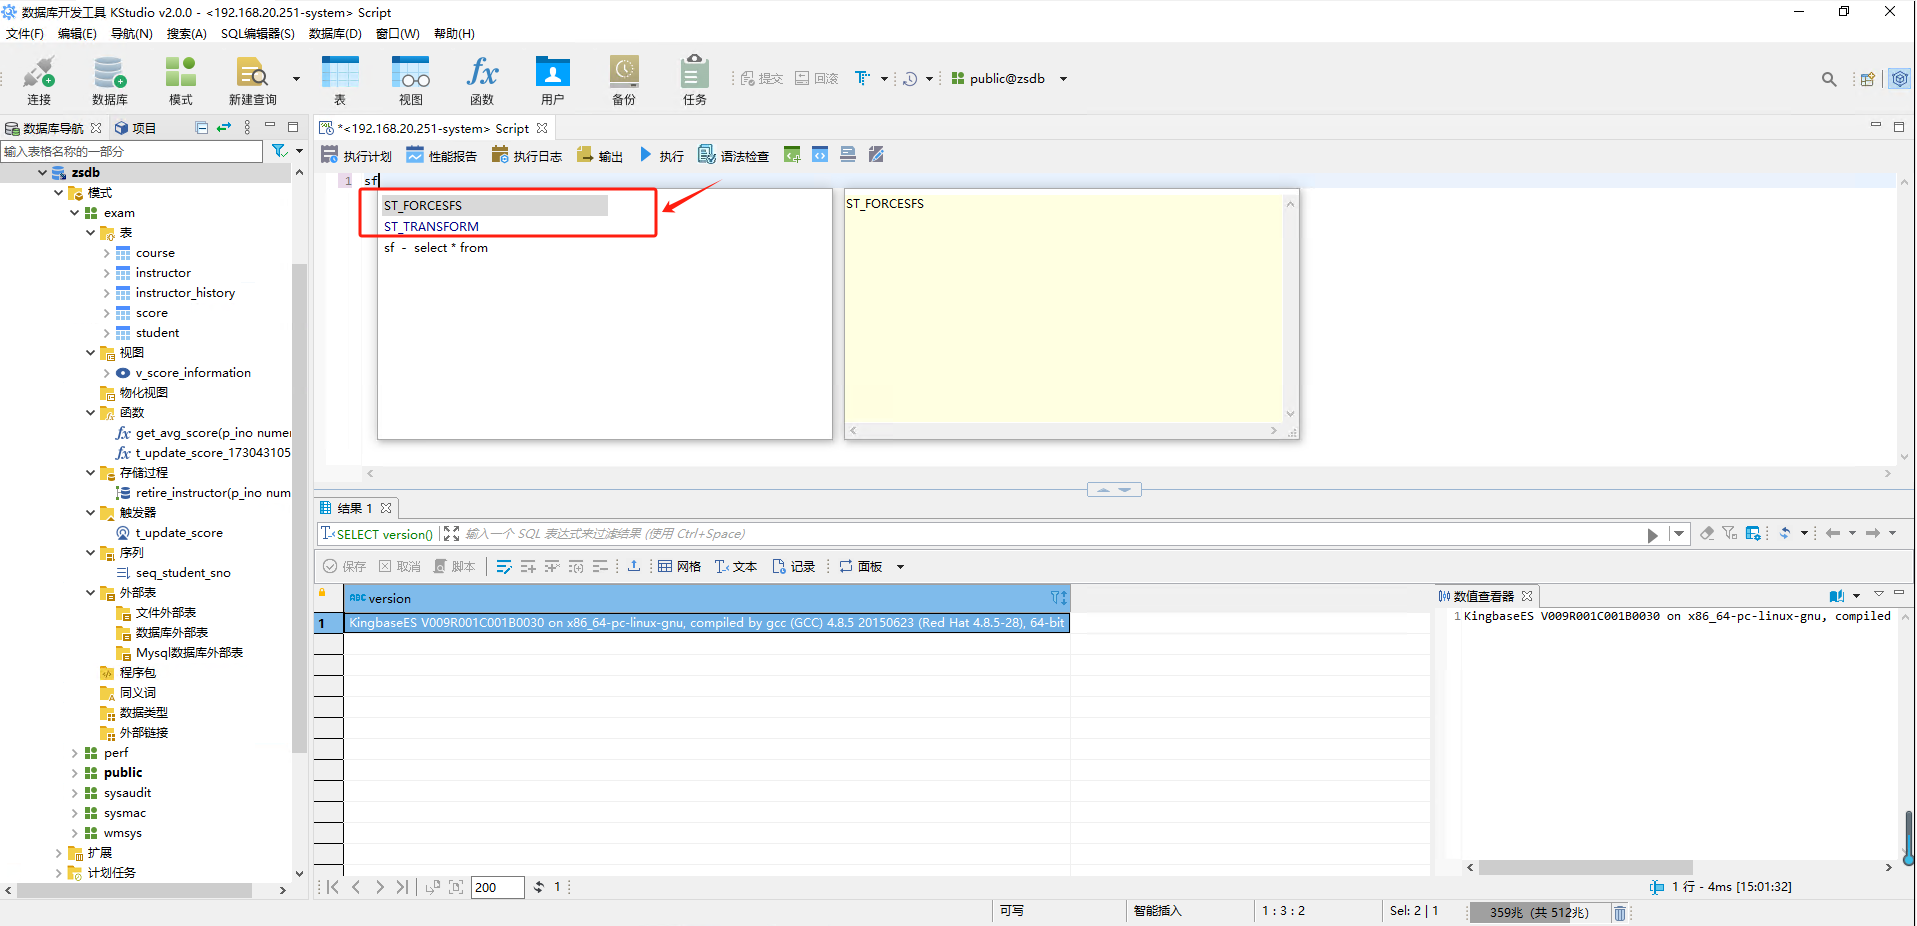Open the 编辑(E) menu

pos(77,33)
